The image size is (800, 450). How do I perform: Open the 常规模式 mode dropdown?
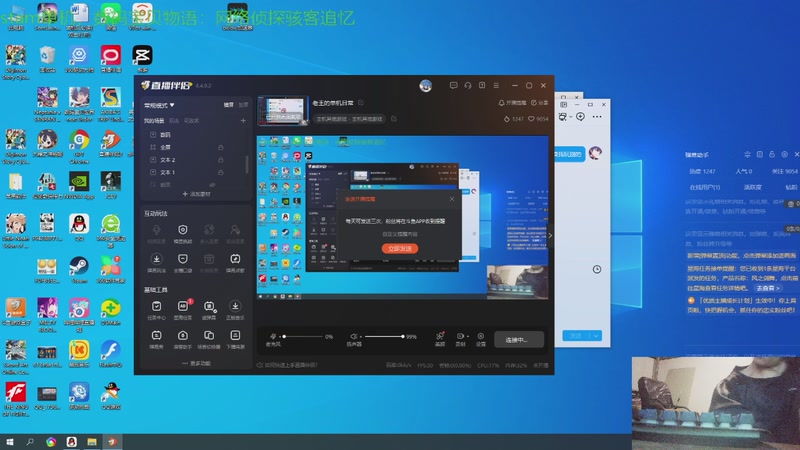[x=159, y=105]
